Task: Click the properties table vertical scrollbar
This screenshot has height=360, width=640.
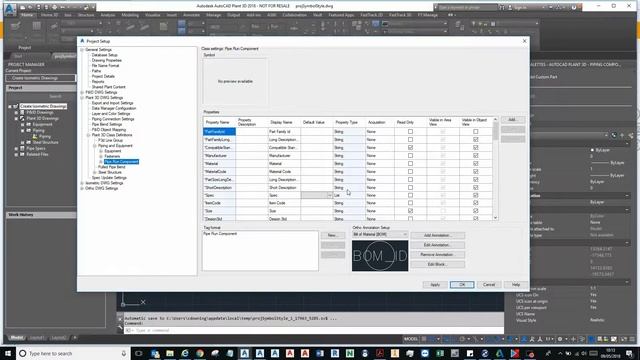Action: tap(496, 169)
